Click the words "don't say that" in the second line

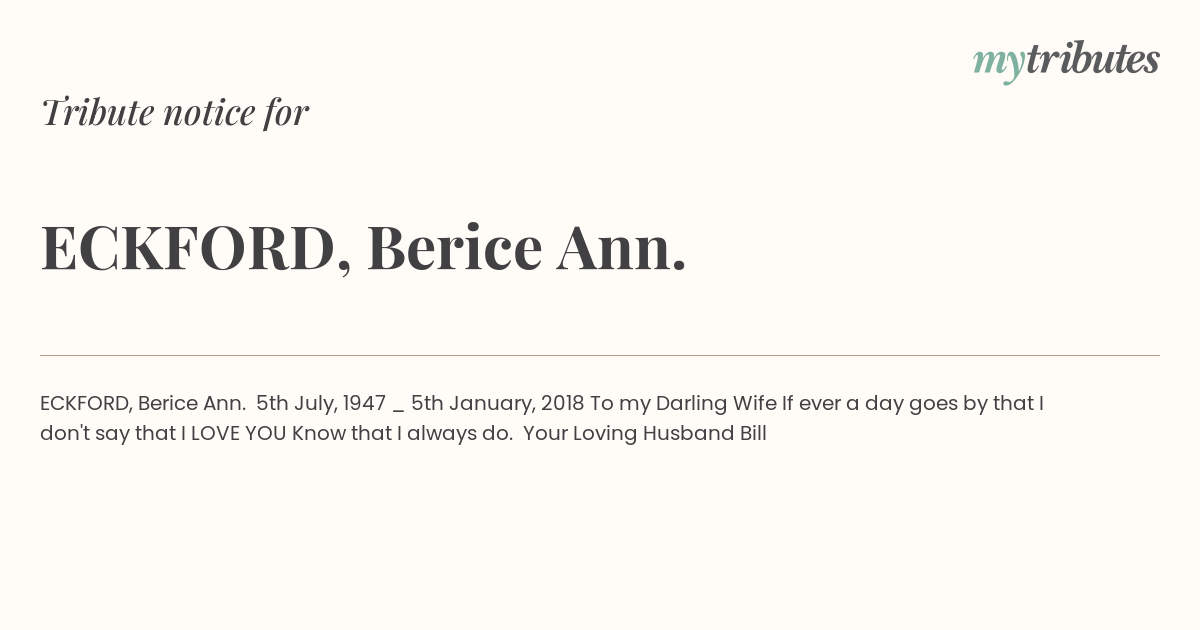click(x=108, y=434)
